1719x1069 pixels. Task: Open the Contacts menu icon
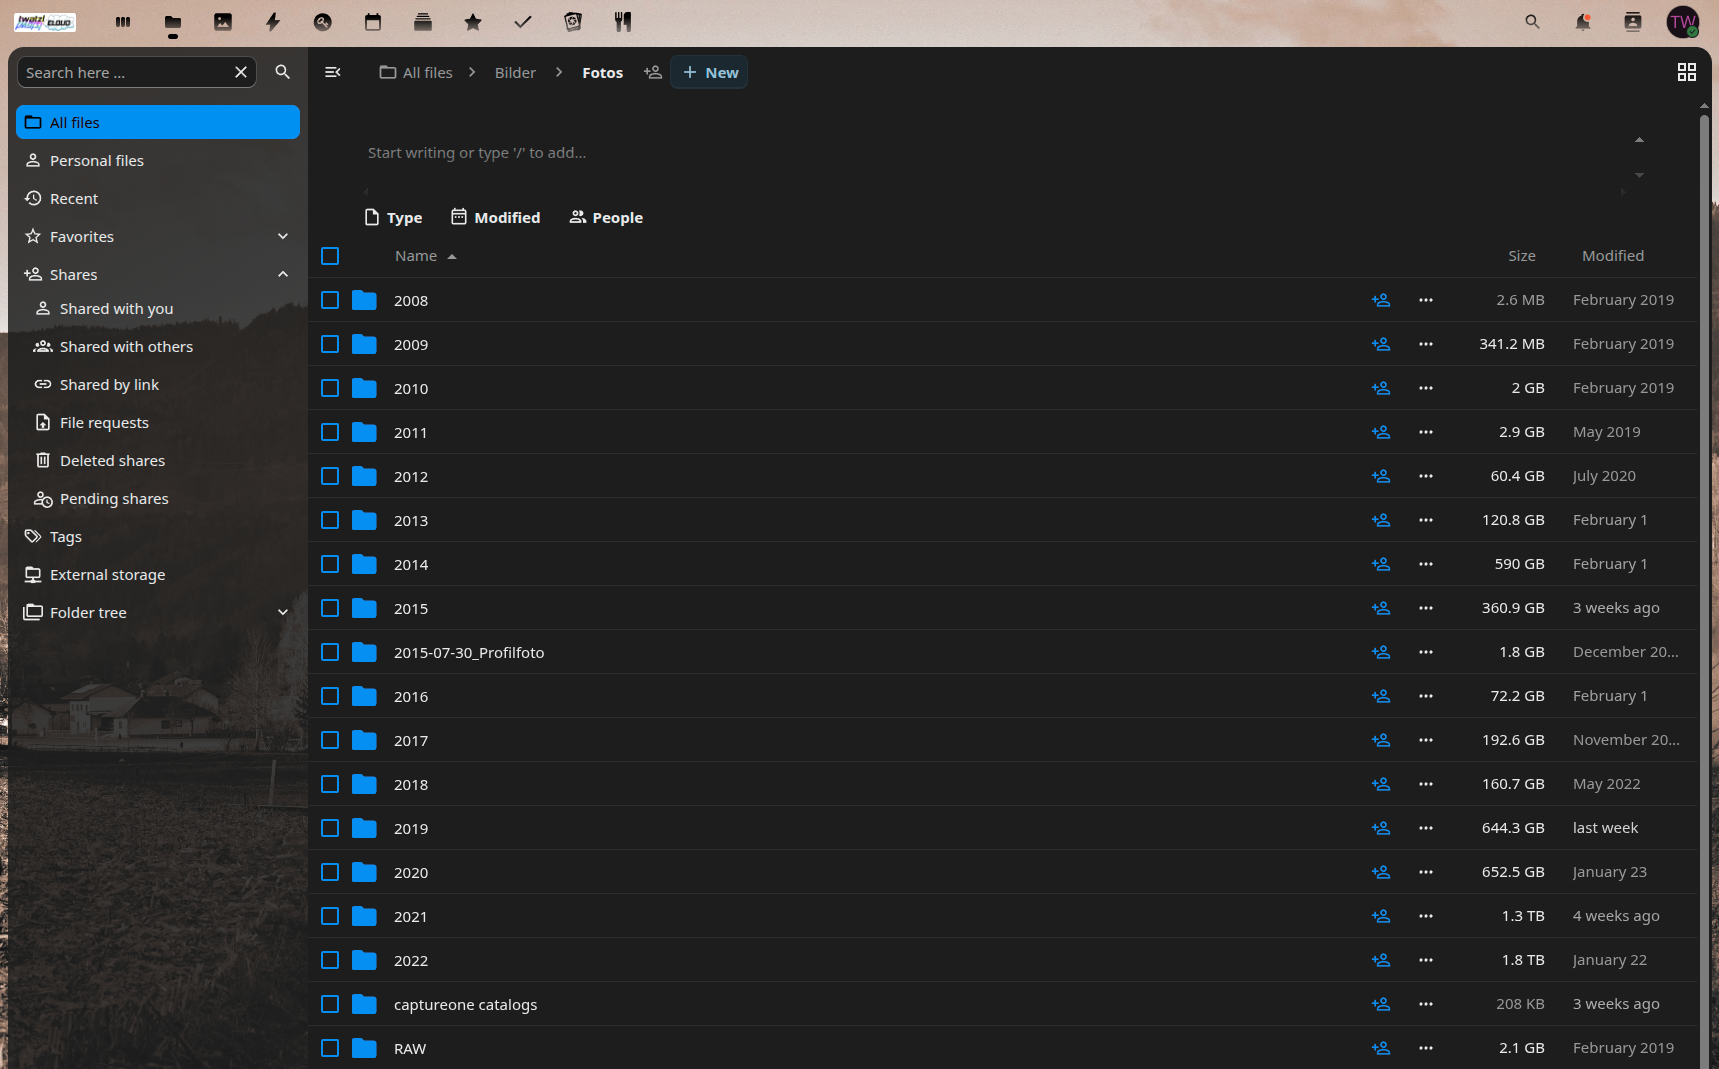coord(1632,22)
